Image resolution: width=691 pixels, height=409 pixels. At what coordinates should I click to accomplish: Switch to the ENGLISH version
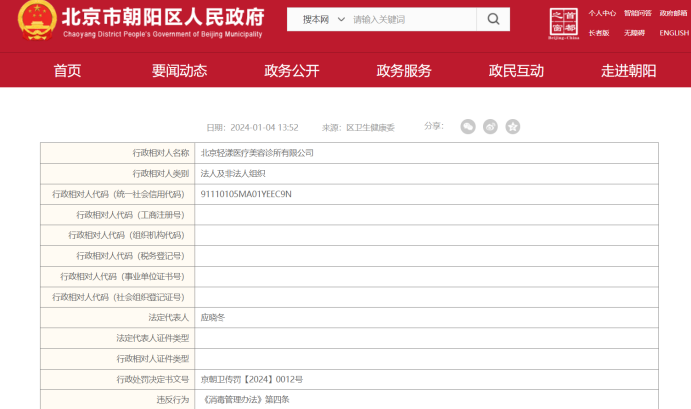point(674,33)
